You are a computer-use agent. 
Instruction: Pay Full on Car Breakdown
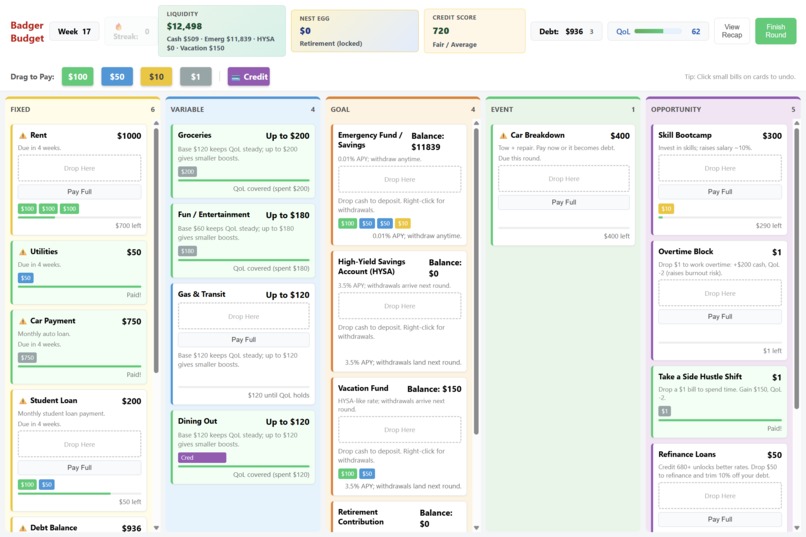564,202
